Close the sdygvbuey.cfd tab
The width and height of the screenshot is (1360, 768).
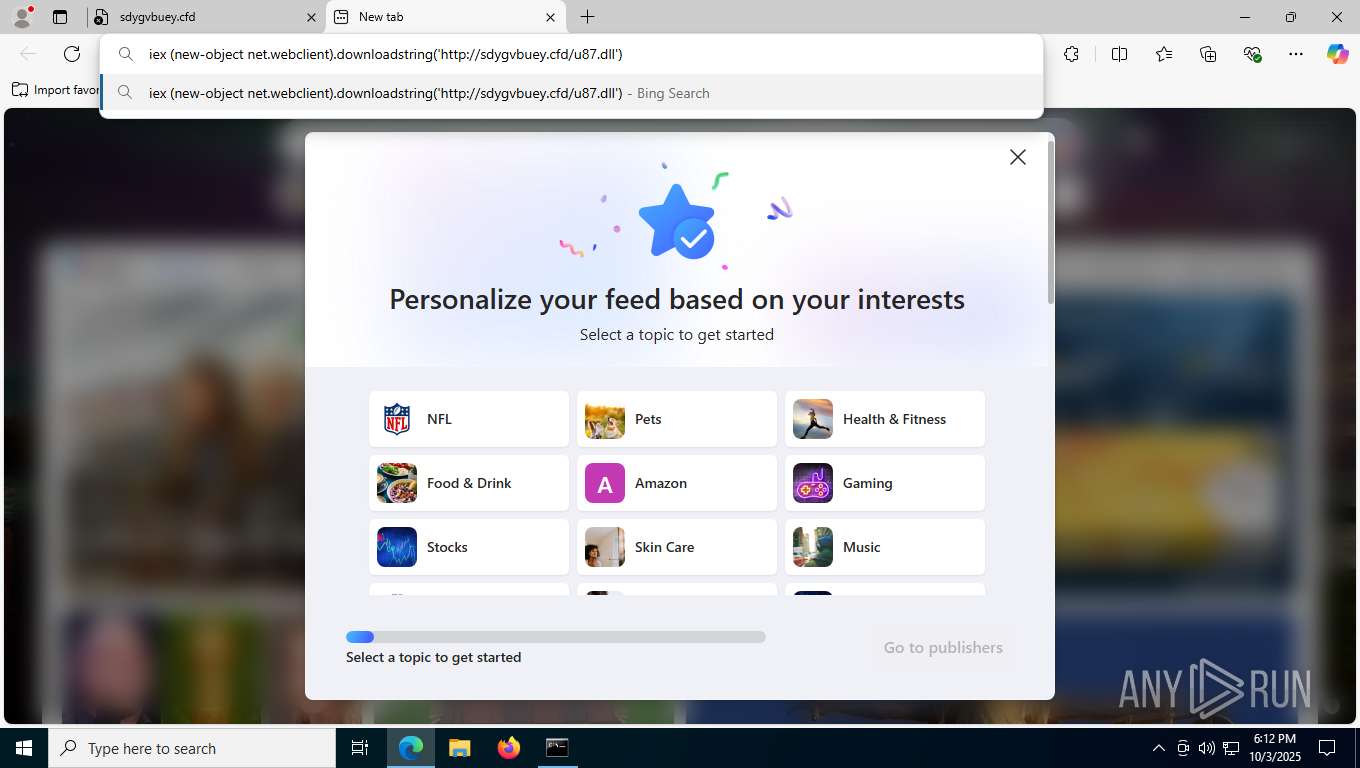[x=312, y=17]
